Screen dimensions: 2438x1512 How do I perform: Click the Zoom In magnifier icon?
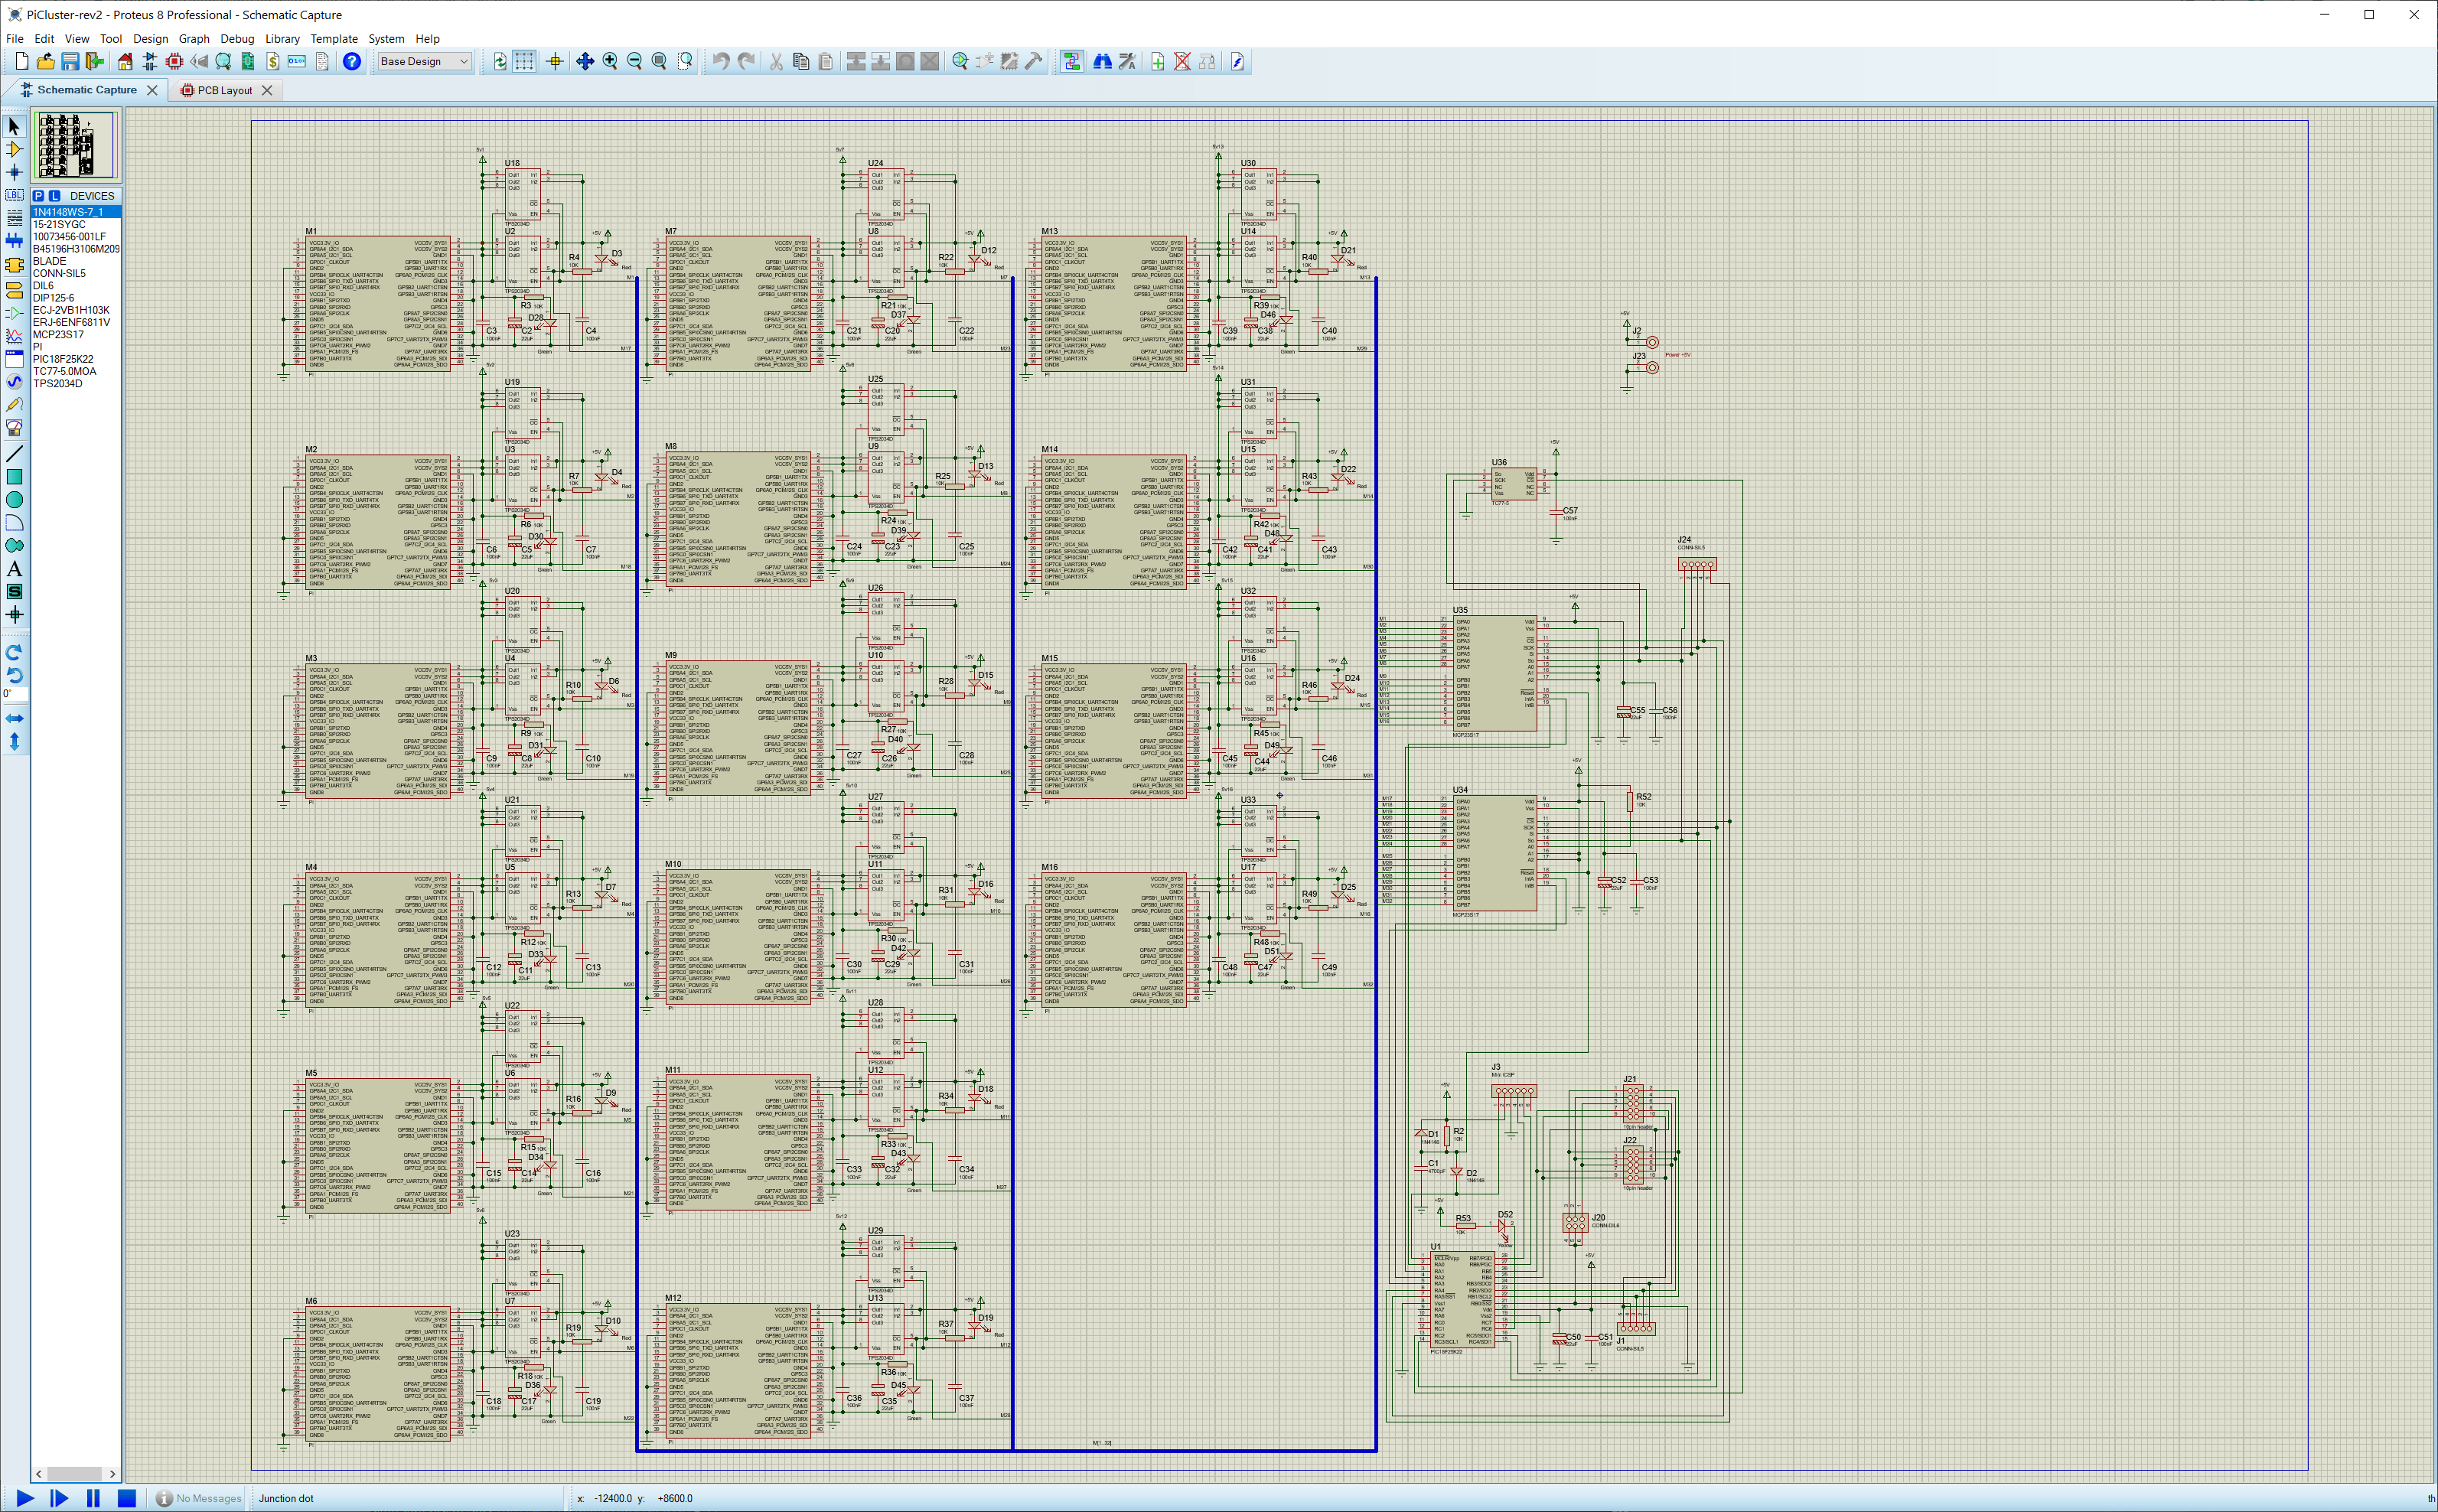(x=610, y=61)
